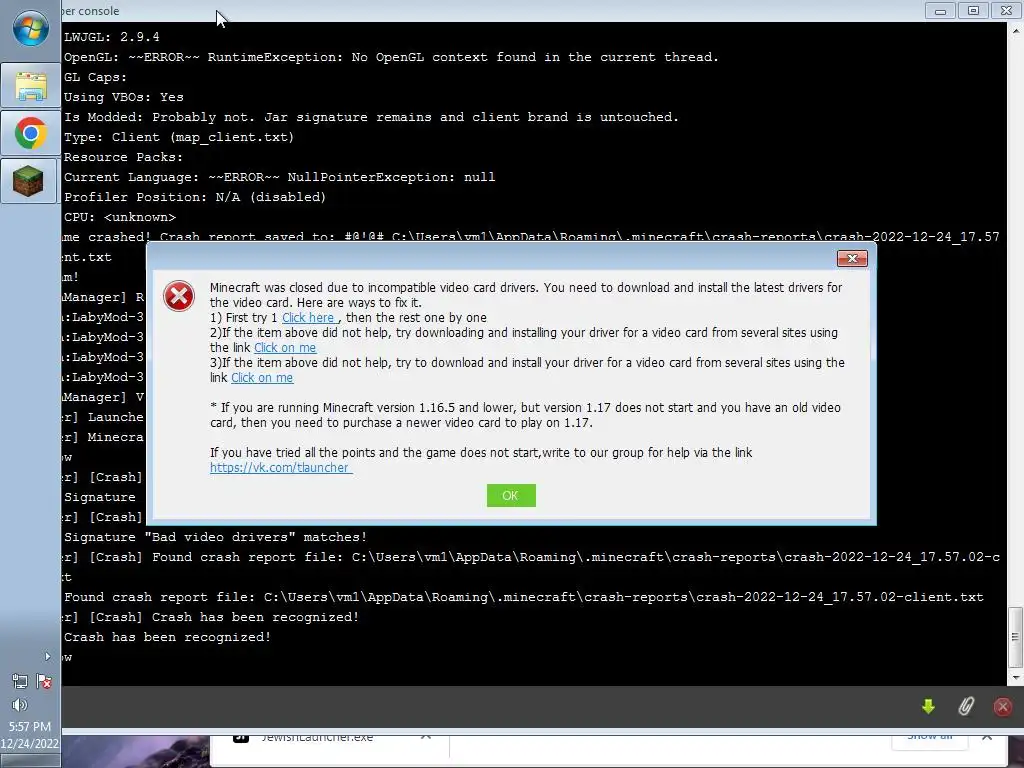Click the "Using VBOs: Yes" console line
The height and width of the screenshot is (768, 1024).
tap(123, 97)
